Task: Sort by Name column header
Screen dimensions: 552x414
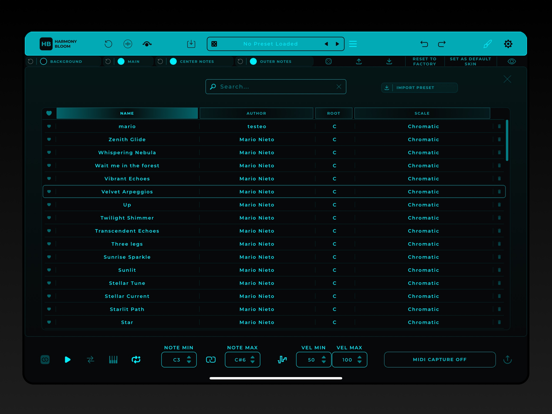Action: [127, 113]
